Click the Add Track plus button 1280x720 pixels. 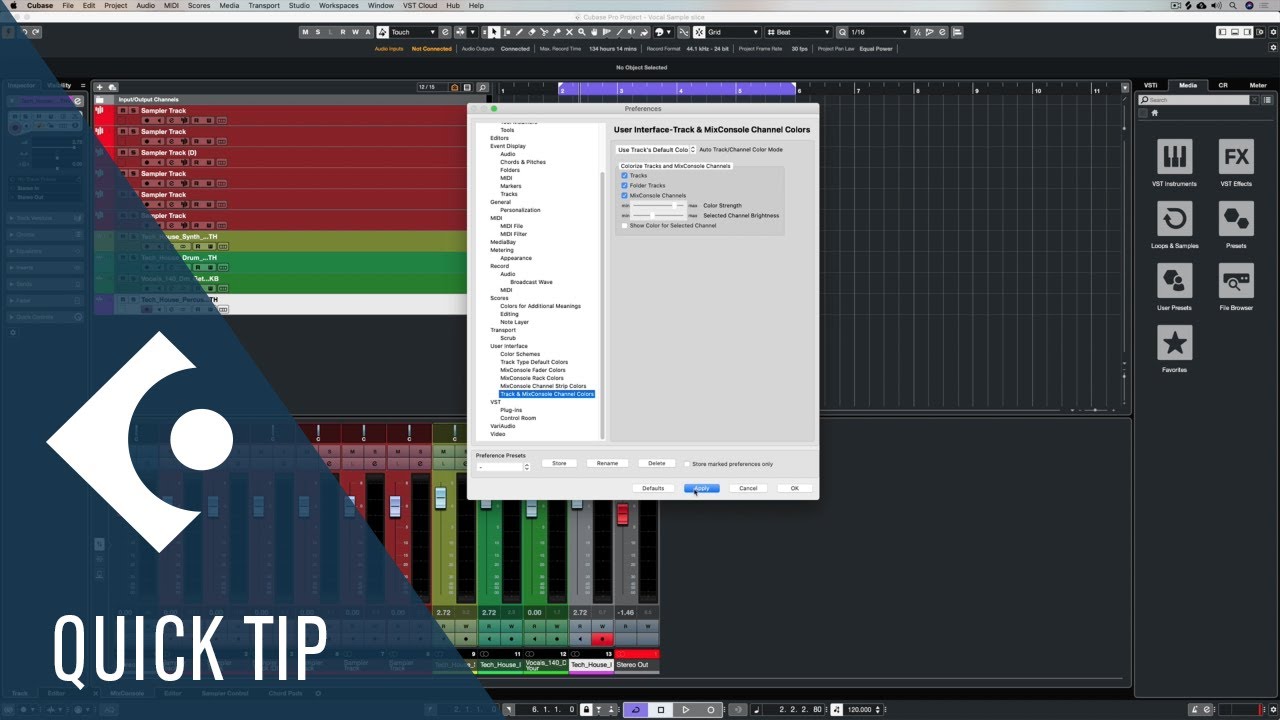[100, 87]
